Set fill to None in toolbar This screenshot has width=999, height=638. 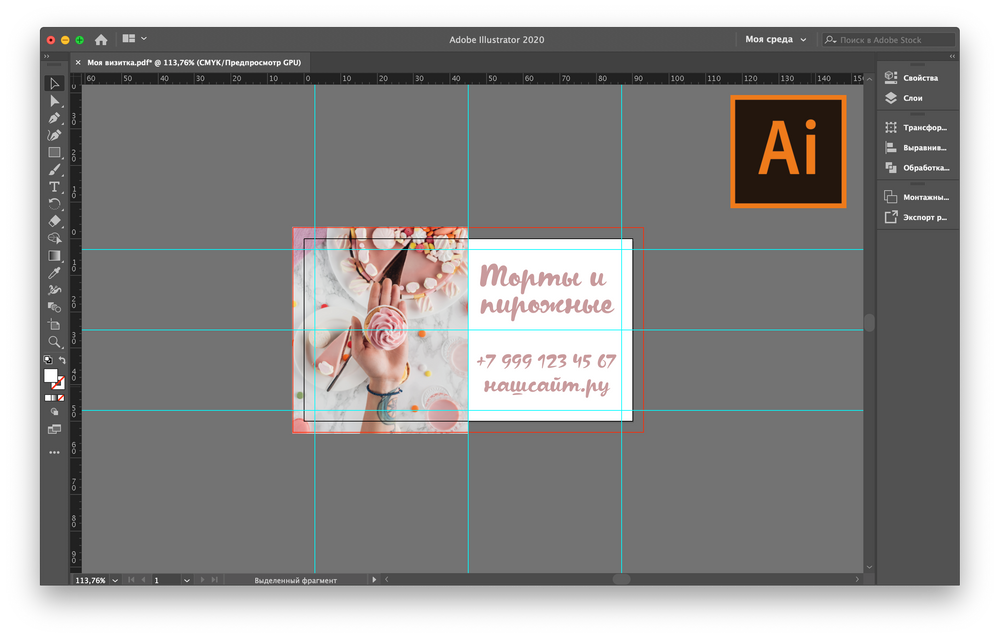coord(62,397)
